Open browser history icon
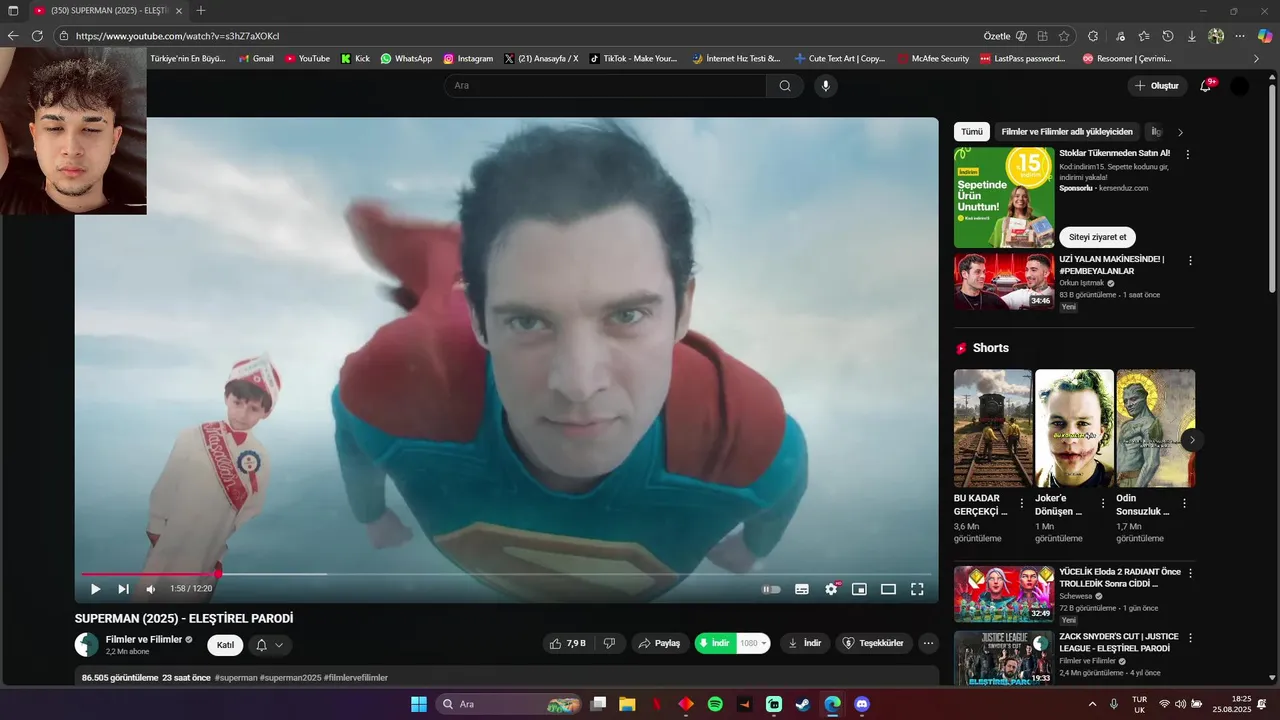 tap(1168, 36)
